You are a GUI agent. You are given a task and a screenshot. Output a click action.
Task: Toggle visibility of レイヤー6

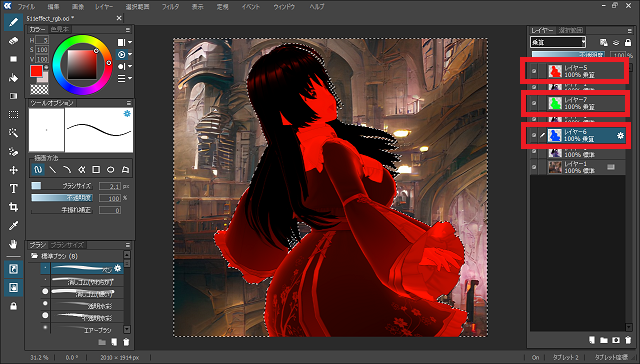coord(534,135)
